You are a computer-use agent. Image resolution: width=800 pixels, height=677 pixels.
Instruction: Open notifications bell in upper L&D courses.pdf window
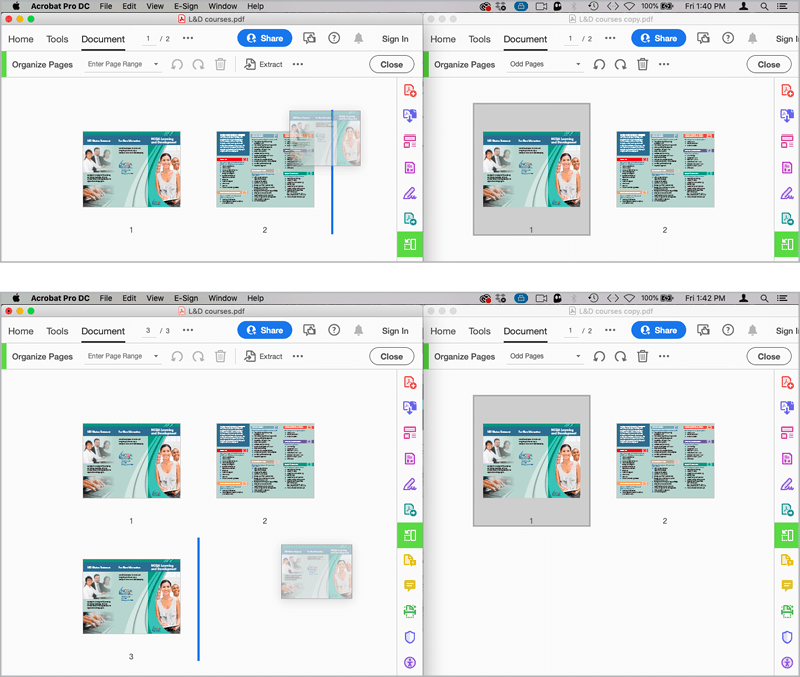[359, 38]
